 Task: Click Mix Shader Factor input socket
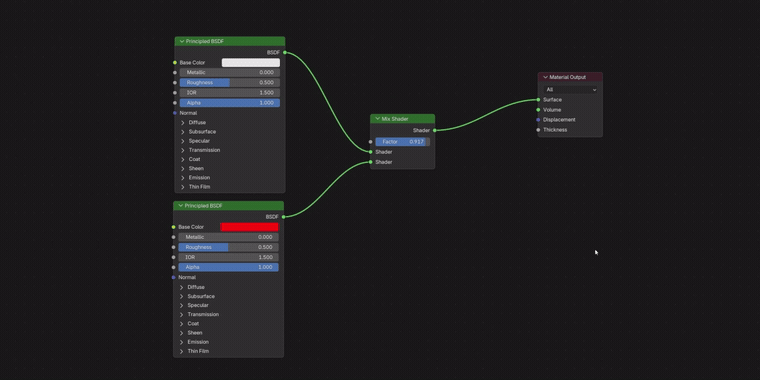[370, 142]
